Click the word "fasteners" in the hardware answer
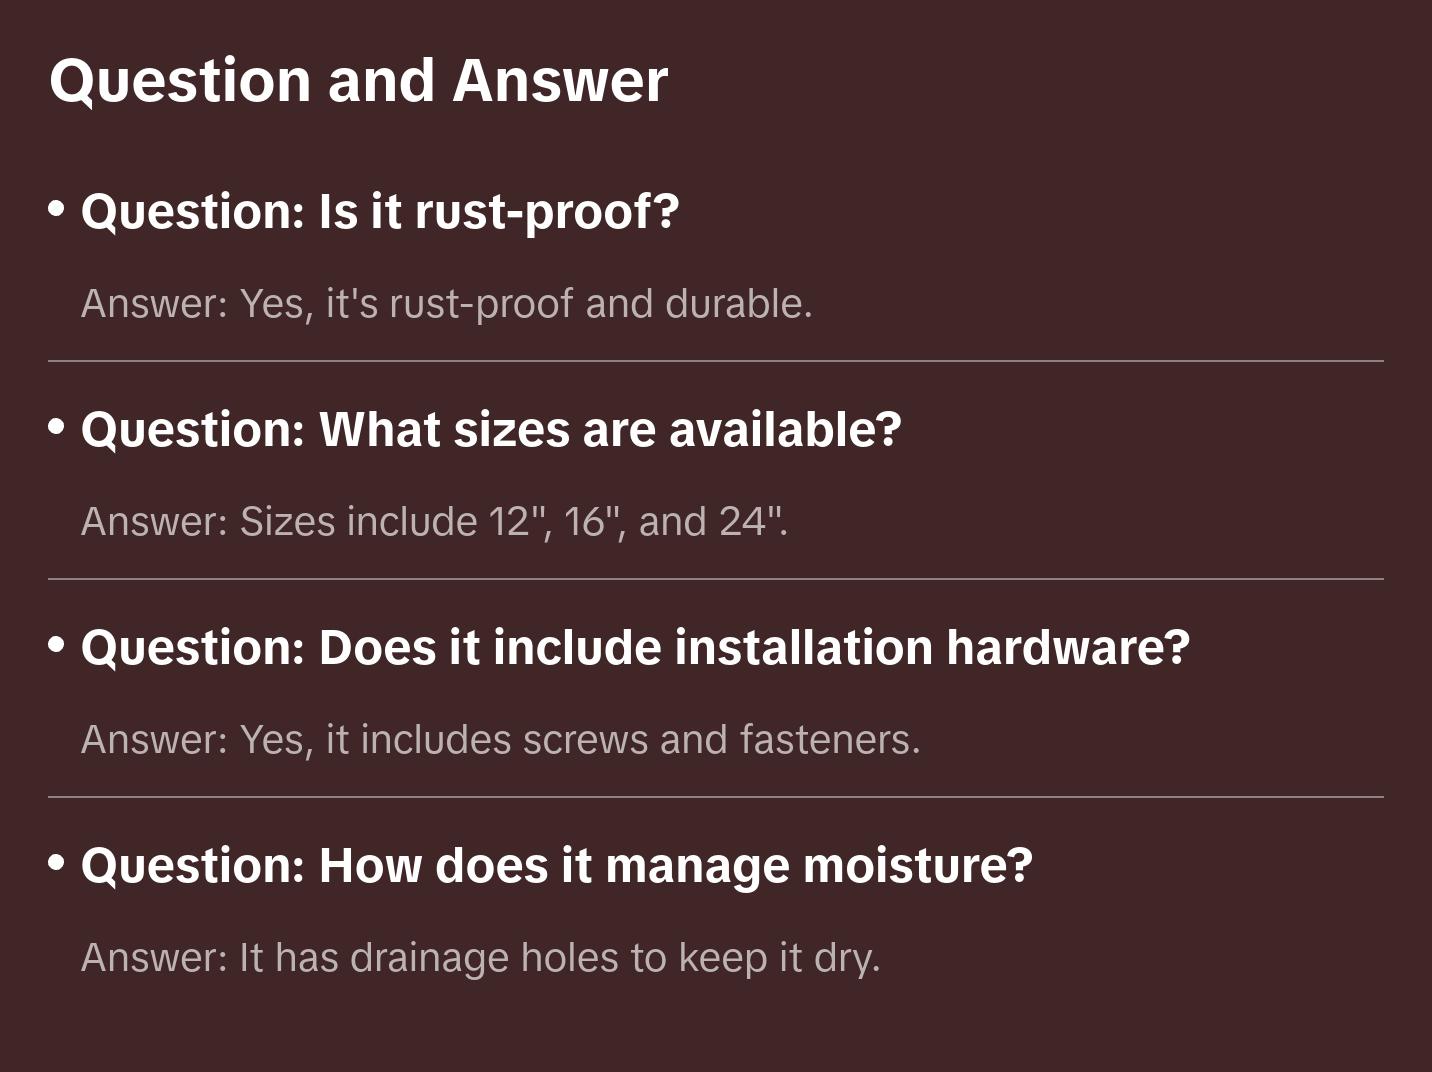Viewport: 1432px width, 1072px height. (x=829, y=740)
